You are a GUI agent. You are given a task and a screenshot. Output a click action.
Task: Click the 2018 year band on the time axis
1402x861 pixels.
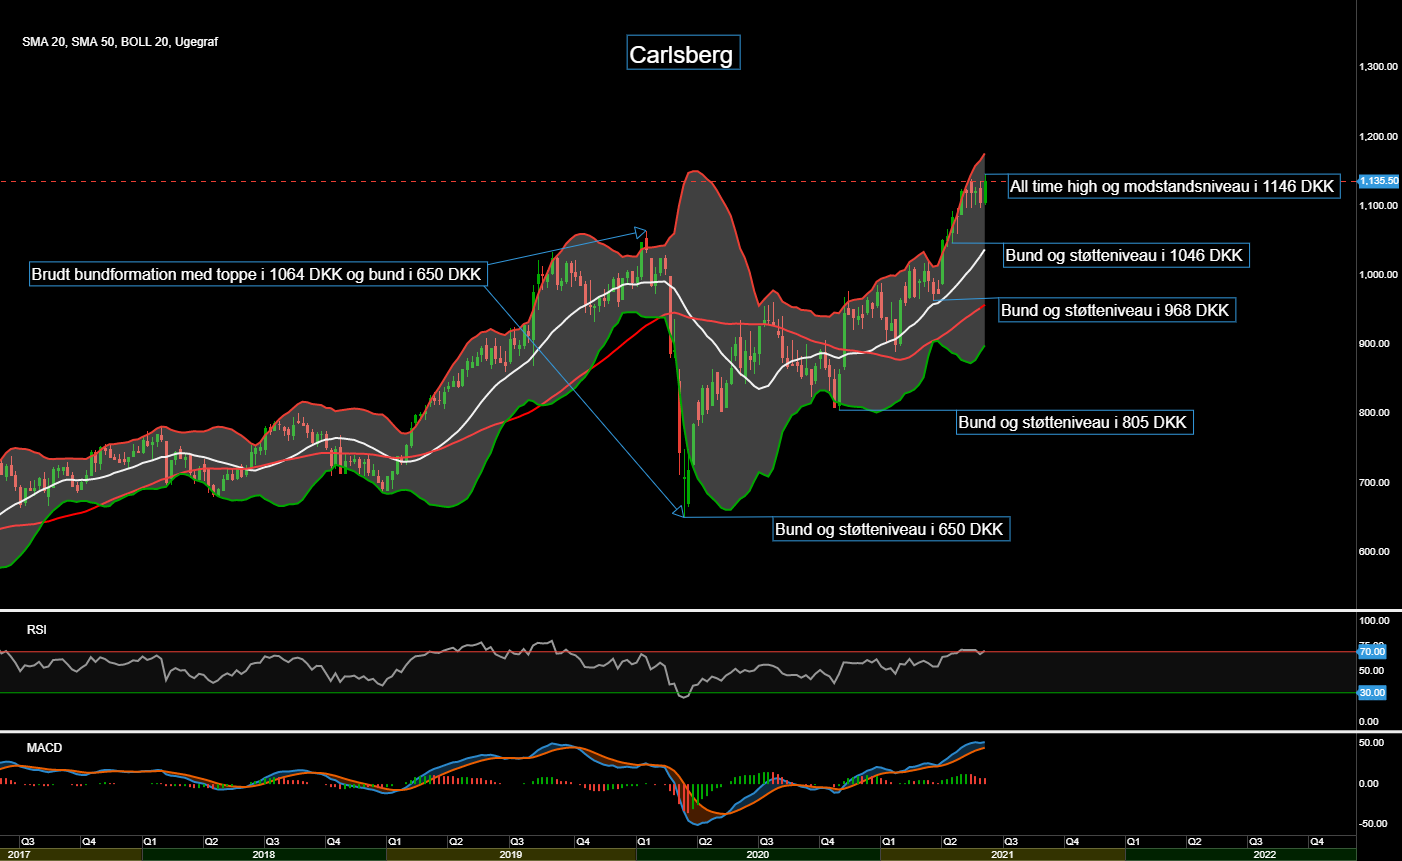pyautogui.click(x=264, y=854)
